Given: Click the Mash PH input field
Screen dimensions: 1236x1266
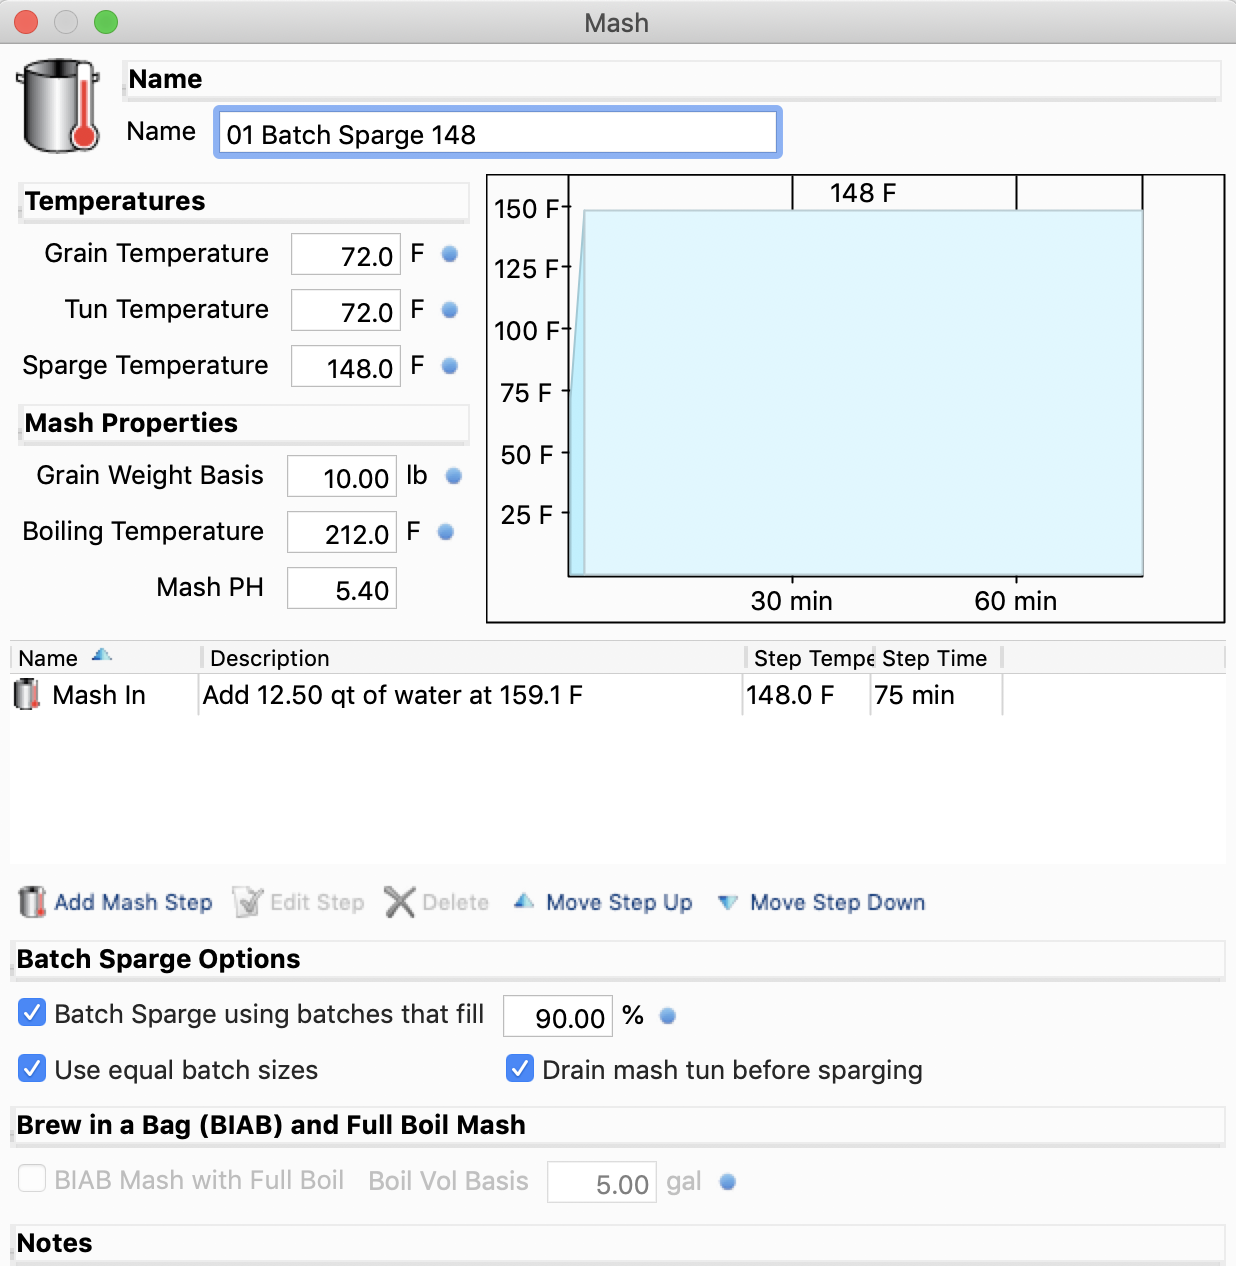Looking at the screenshot, I should tap(342, 589).
